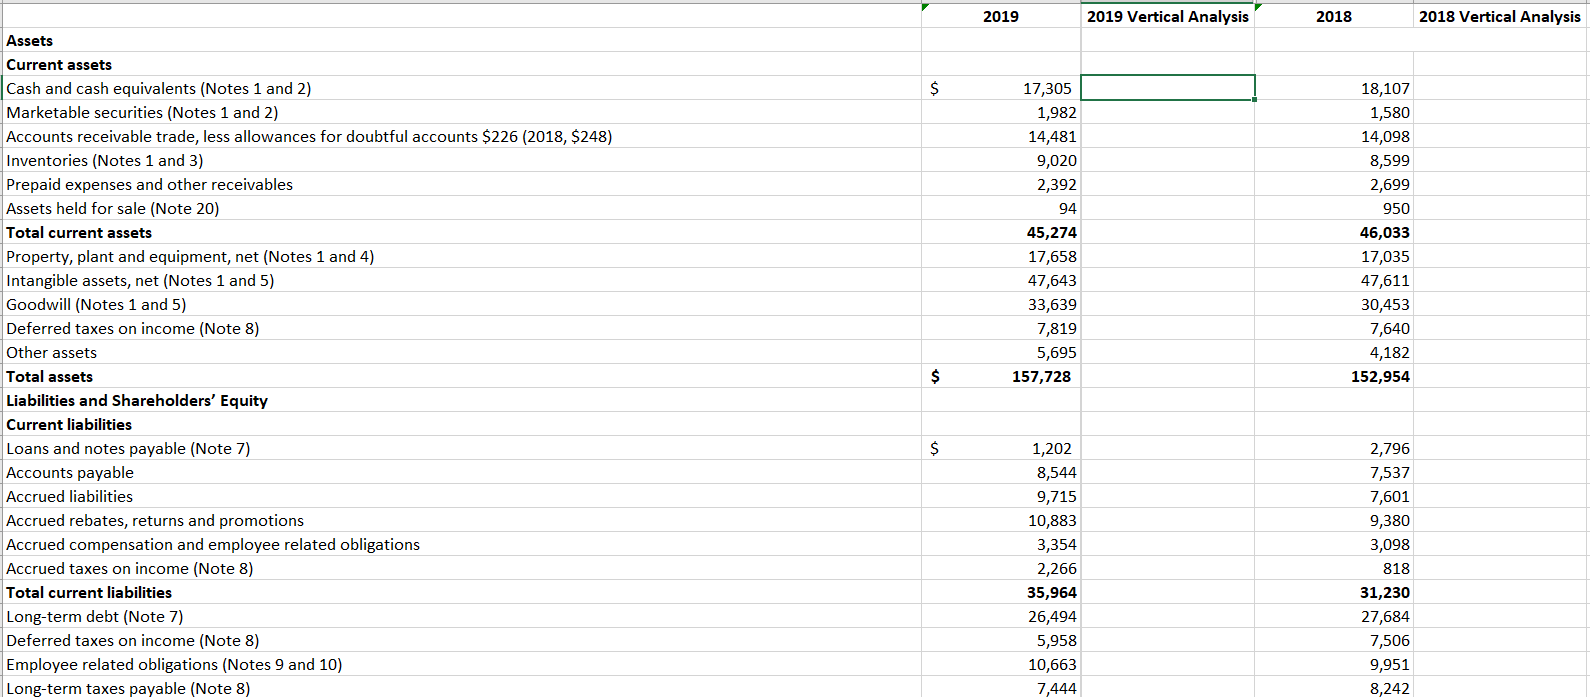
Task: Select Prepaid expenses and other receivables cell
Action: tap(461, 184)
